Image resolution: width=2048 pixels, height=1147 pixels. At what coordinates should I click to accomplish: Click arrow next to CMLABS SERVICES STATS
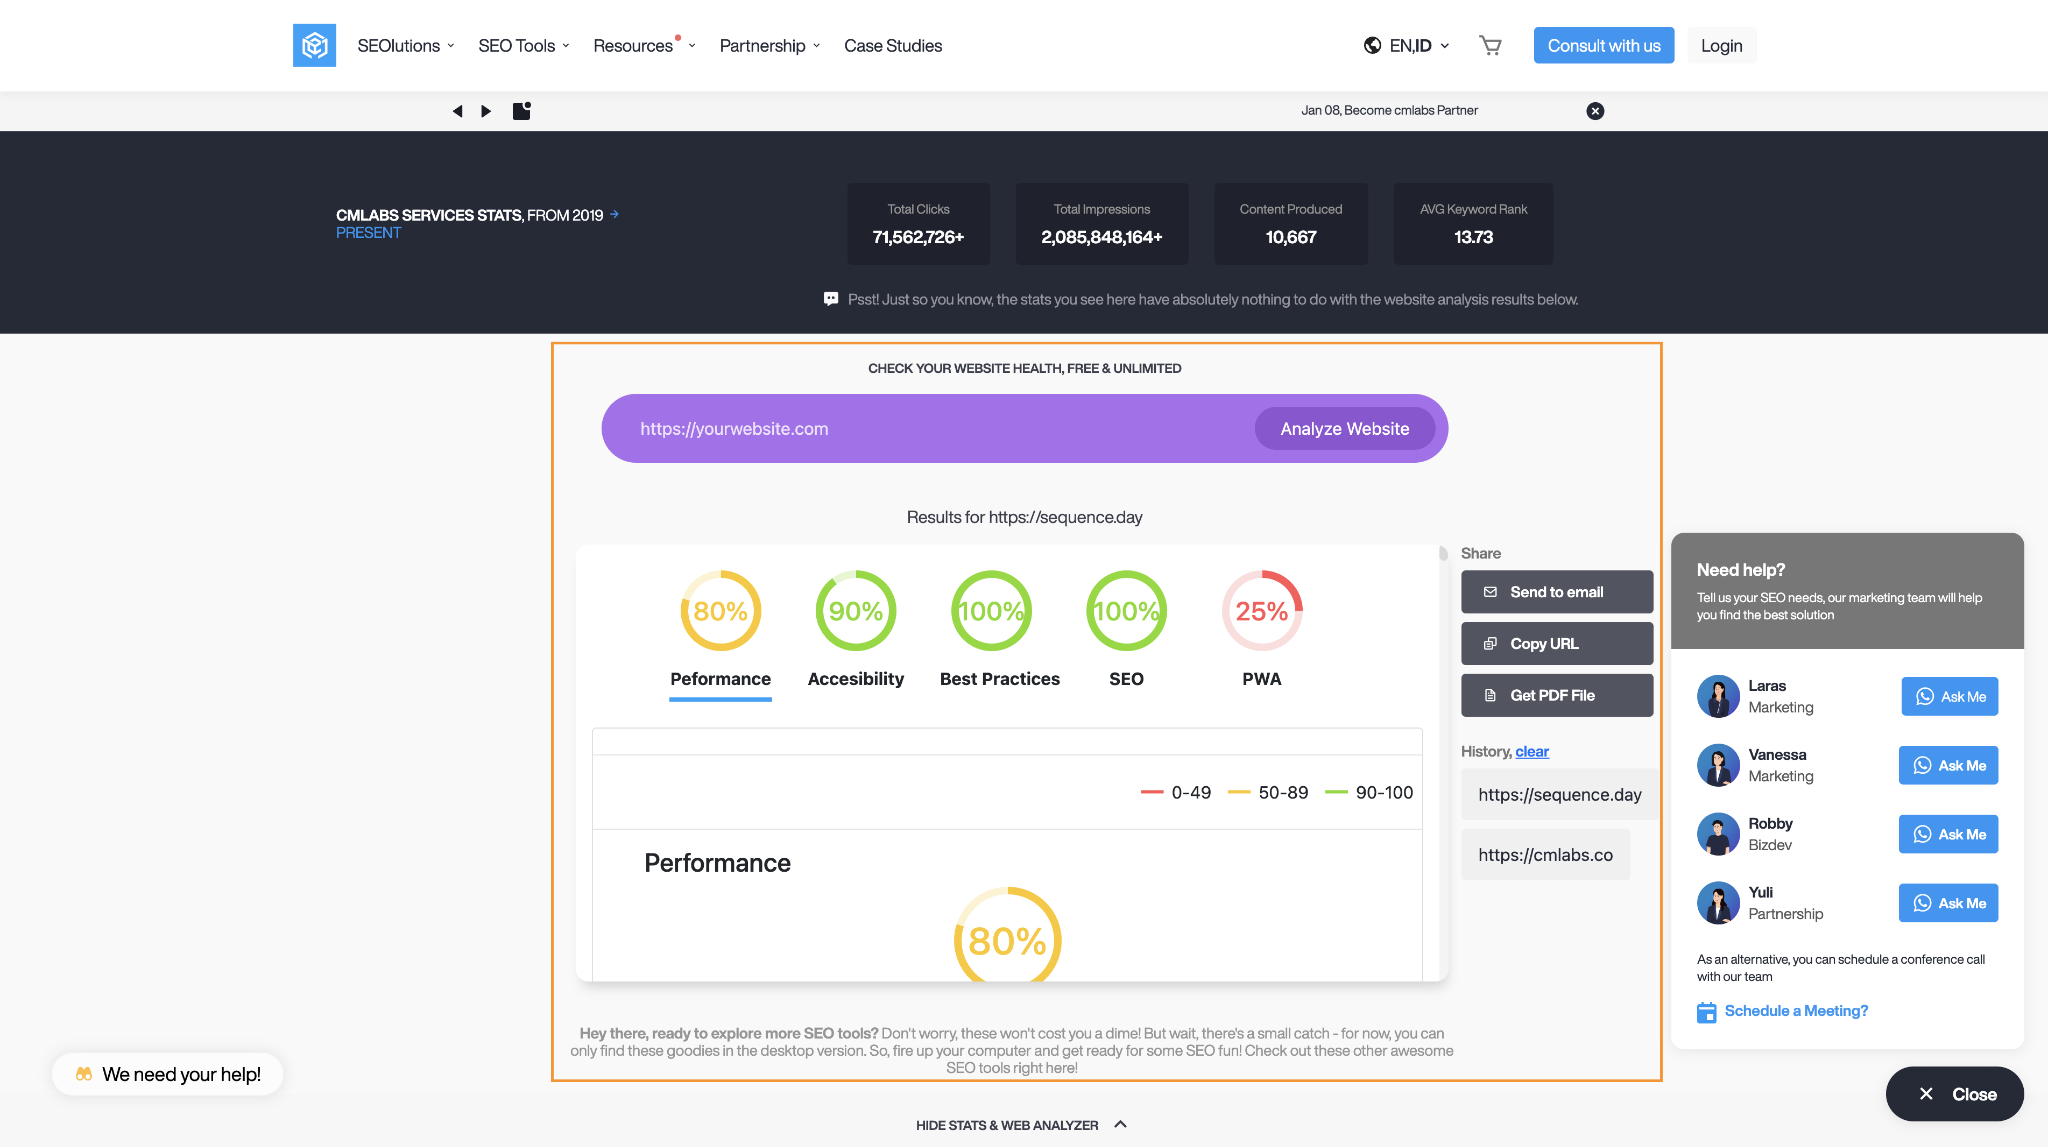pos(614,214)
